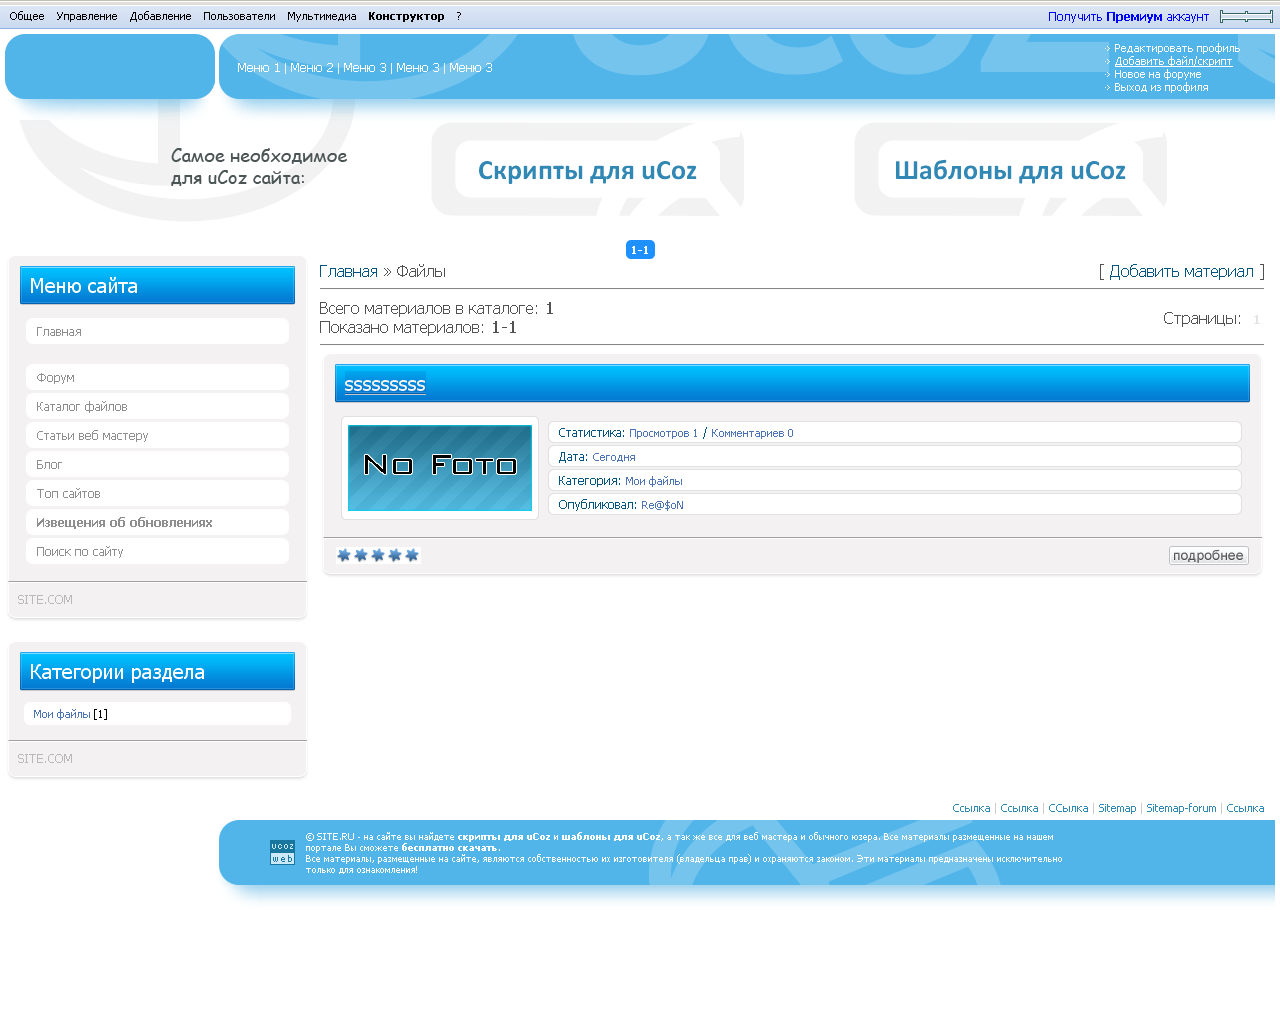
Task: Open the question mark help menu
Action: point(459,16)
